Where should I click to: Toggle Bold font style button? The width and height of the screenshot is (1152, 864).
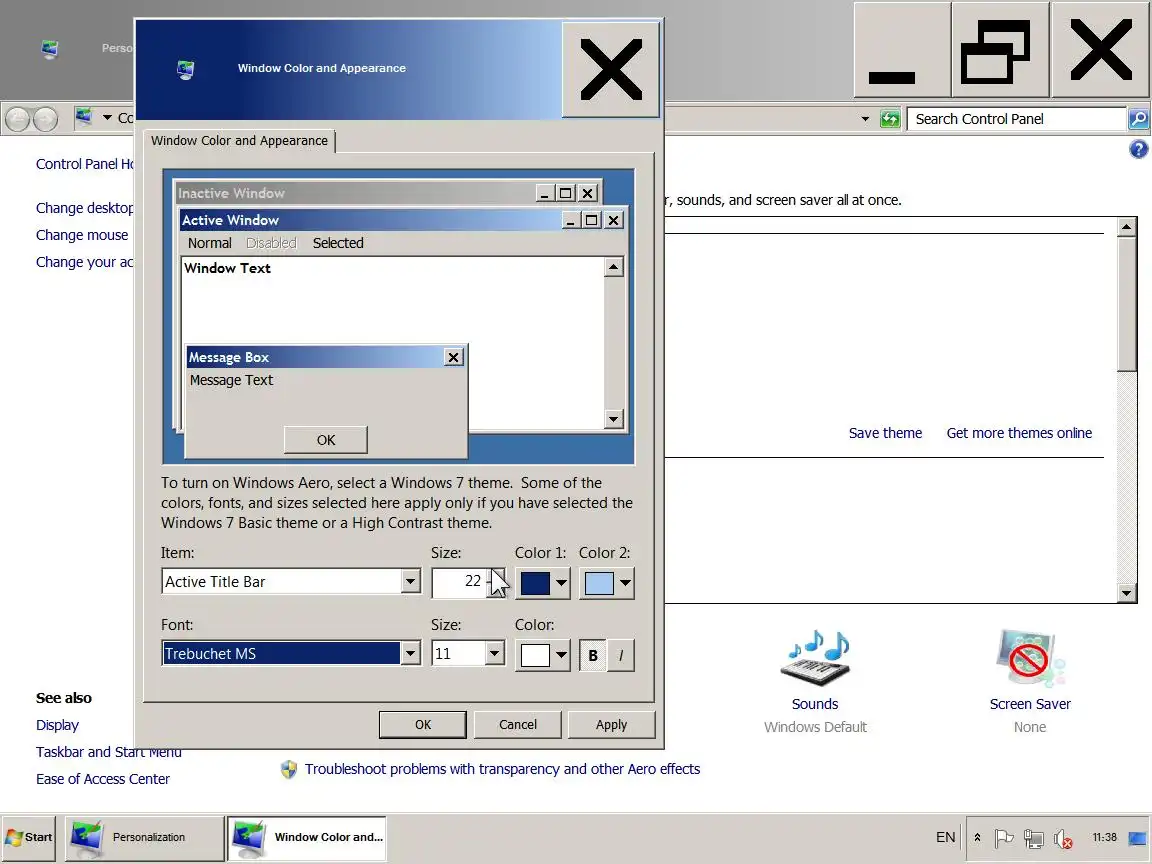coord(593,655)
